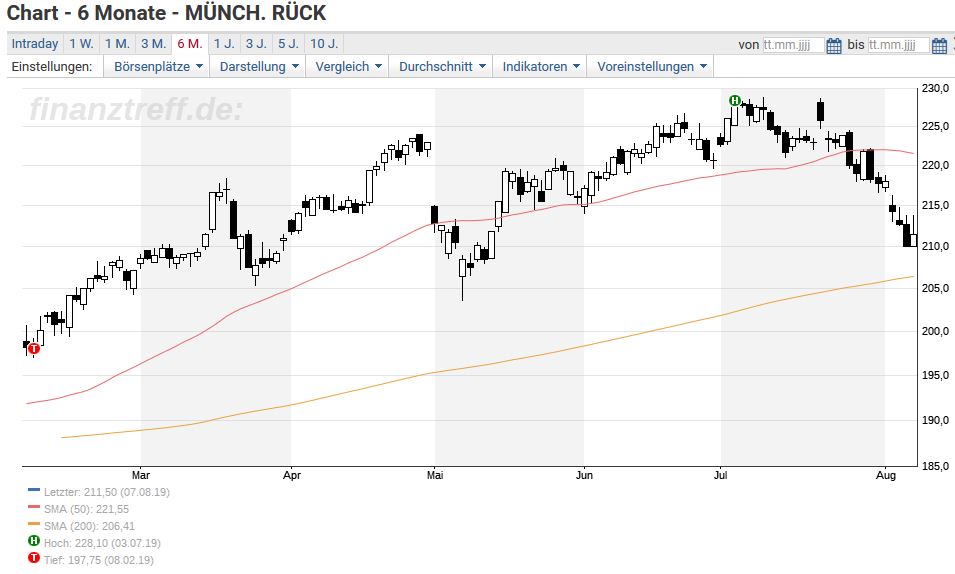Open the Börsenplätze dropdown
This screenshot has width=955, height=574.
157,66
